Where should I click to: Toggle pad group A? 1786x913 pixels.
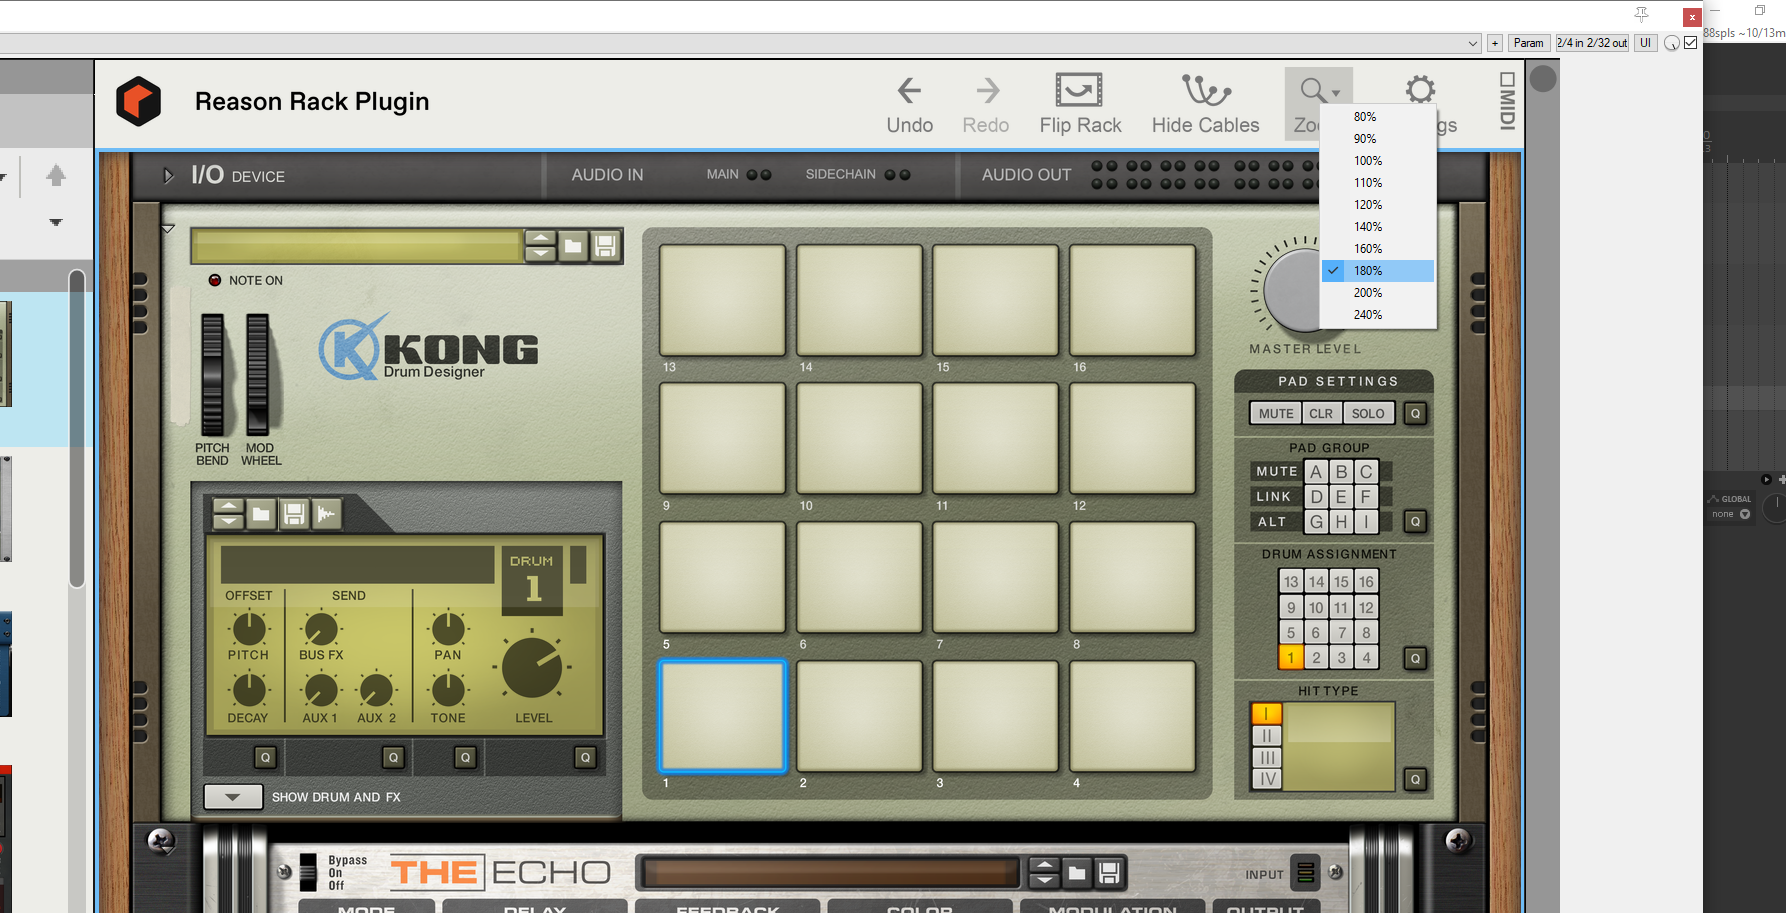[x=1316, y=471]
